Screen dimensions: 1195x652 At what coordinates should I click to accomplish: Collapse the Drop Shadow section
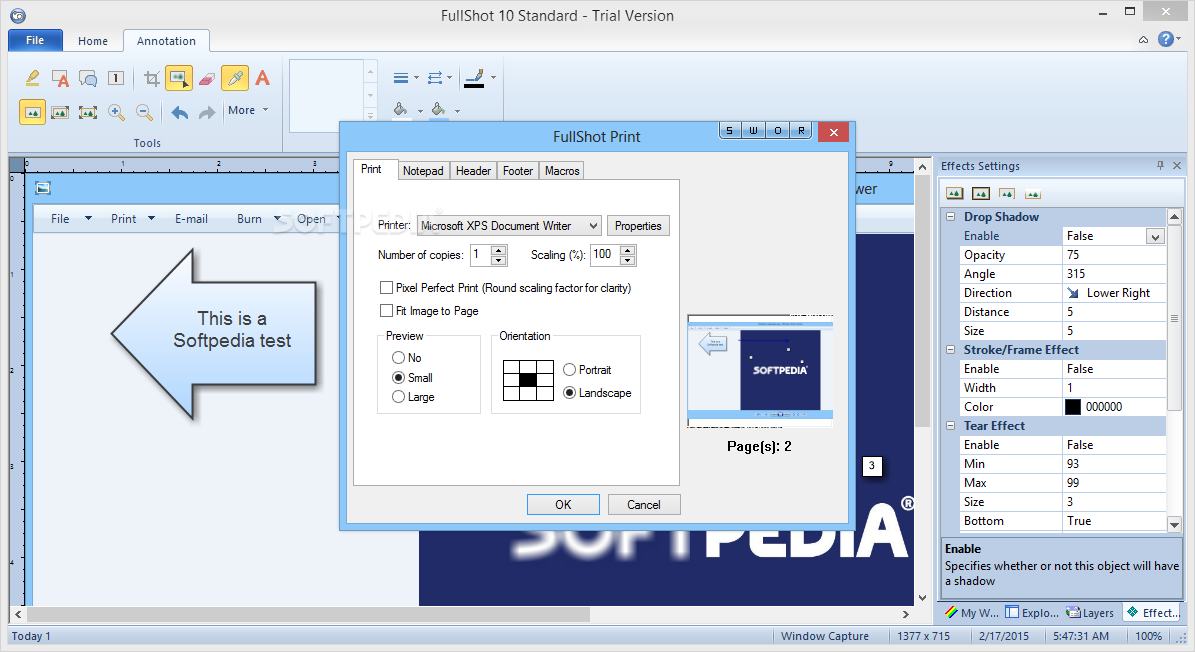950,216
